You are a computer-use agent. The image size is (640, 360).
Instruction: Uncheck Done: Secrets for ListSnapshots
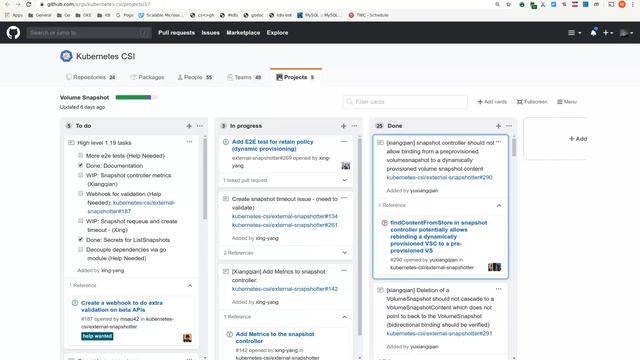80,240
